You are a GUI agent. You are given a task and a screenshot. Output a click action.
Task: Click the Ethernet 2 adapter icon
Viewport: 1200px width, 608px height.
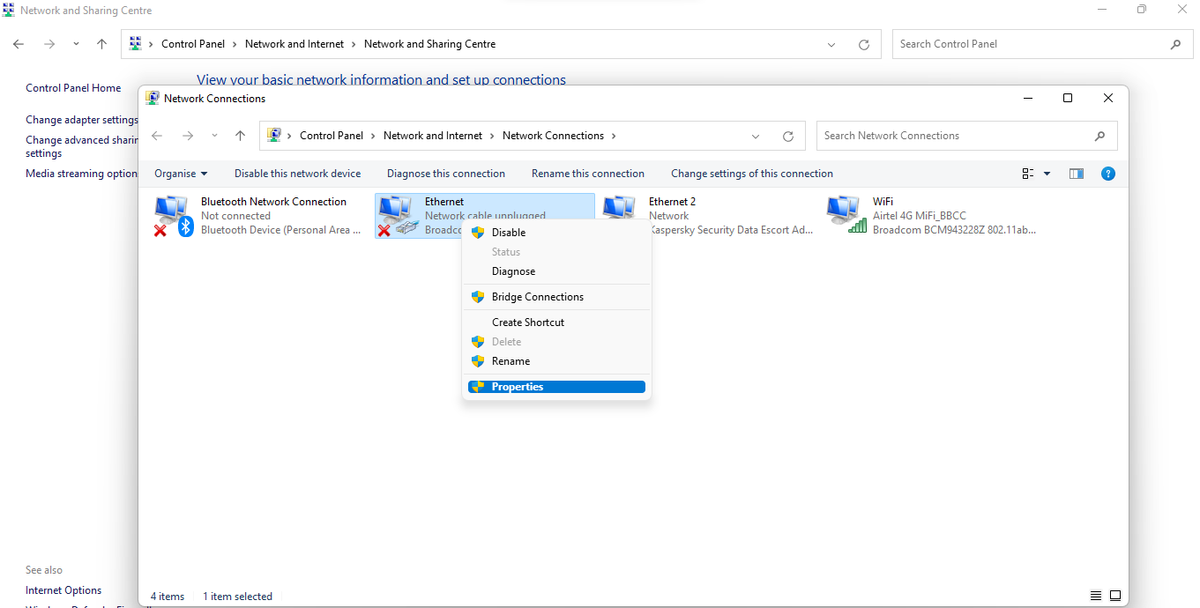point(622,209)
